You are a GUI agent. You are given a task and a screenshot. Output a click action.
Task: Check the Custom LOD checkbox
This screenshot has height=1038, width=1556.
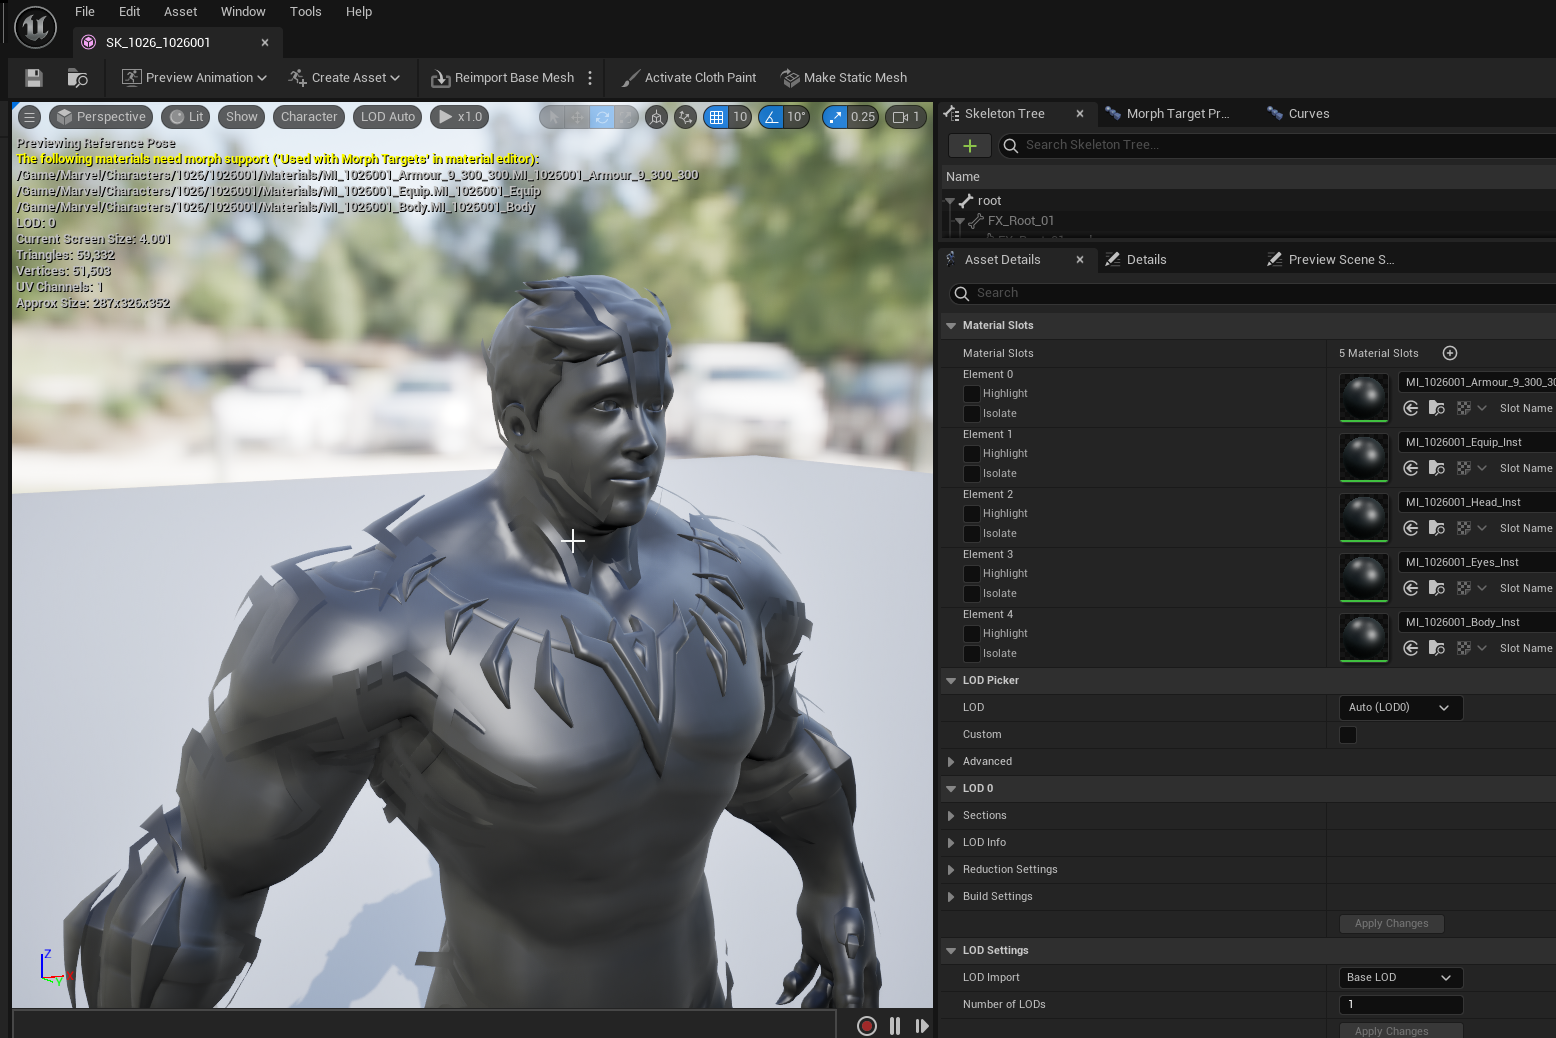1348,735
